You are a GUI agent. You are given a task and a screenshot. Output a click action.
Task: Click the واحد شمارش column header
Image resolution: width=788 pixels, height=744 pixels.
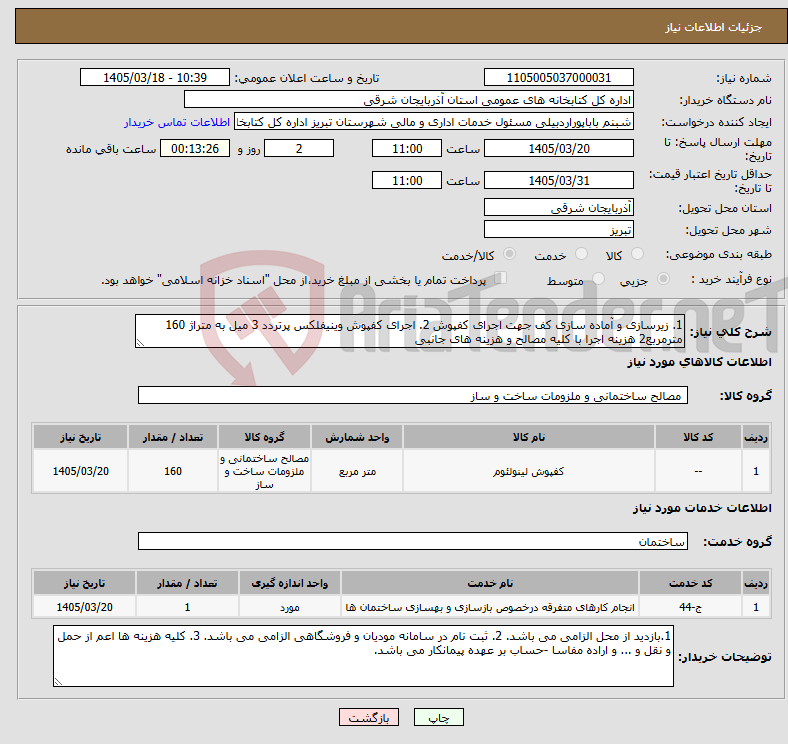point(357,437)
